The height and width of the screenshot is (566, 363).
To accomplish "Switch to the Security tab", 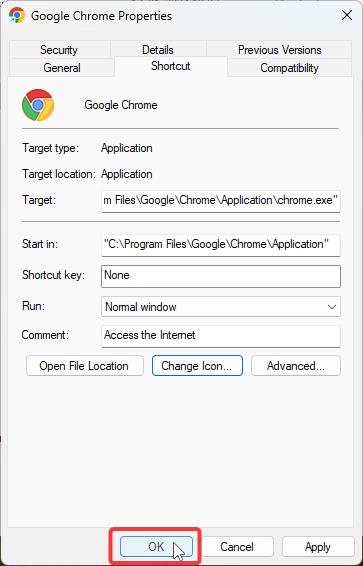I will pyautogui.click(x=59, y=50).
